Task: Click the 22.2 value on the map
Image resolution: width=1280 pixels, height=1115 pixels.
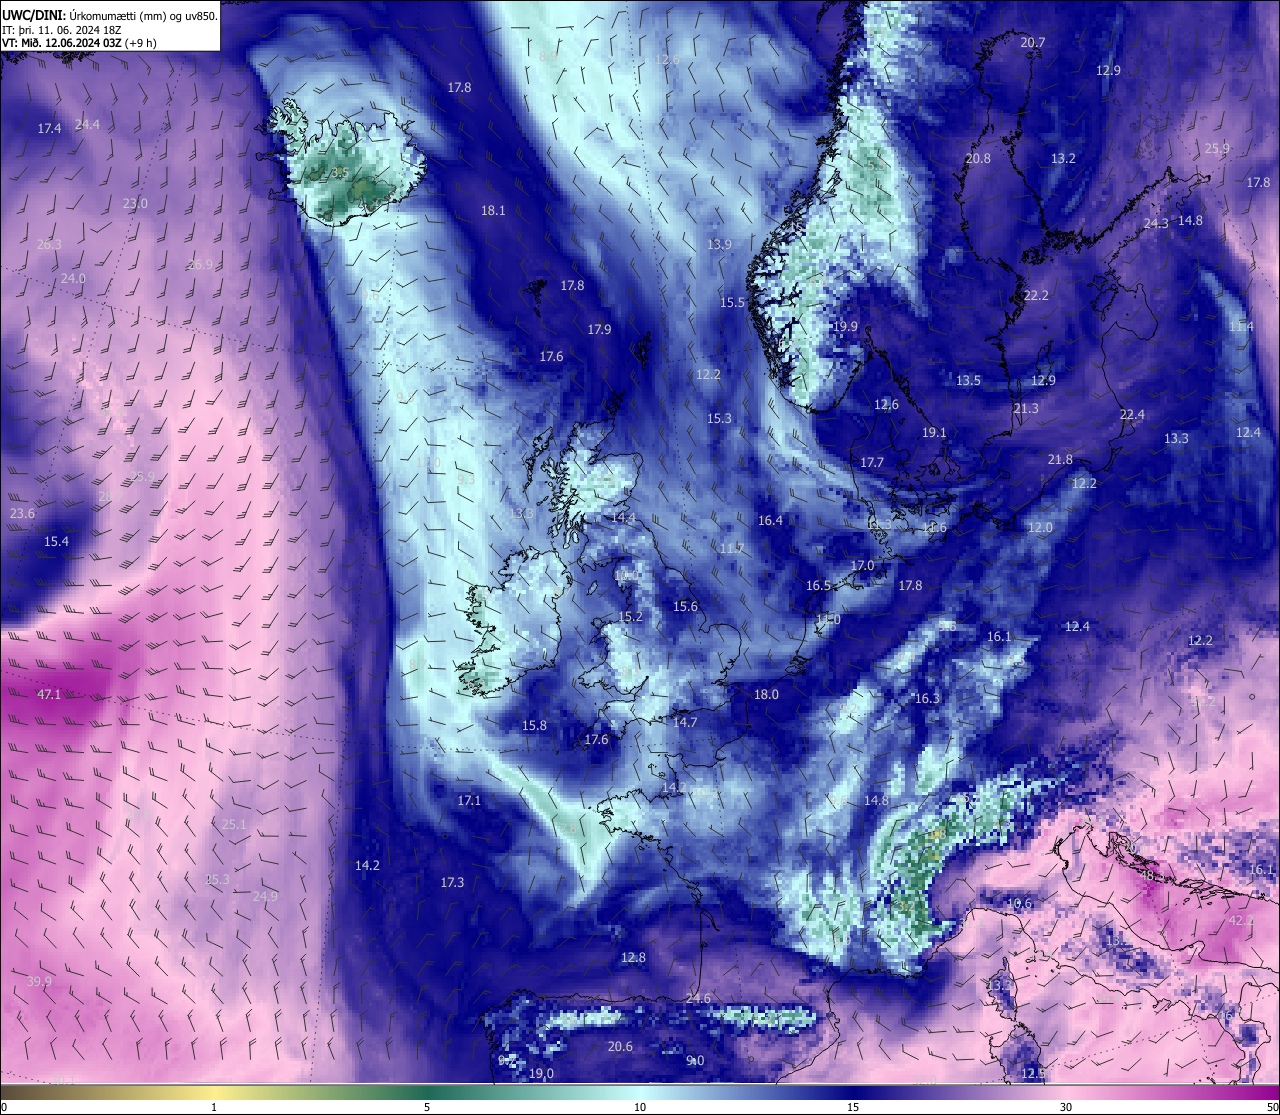Action: [x=1036, y=295]
